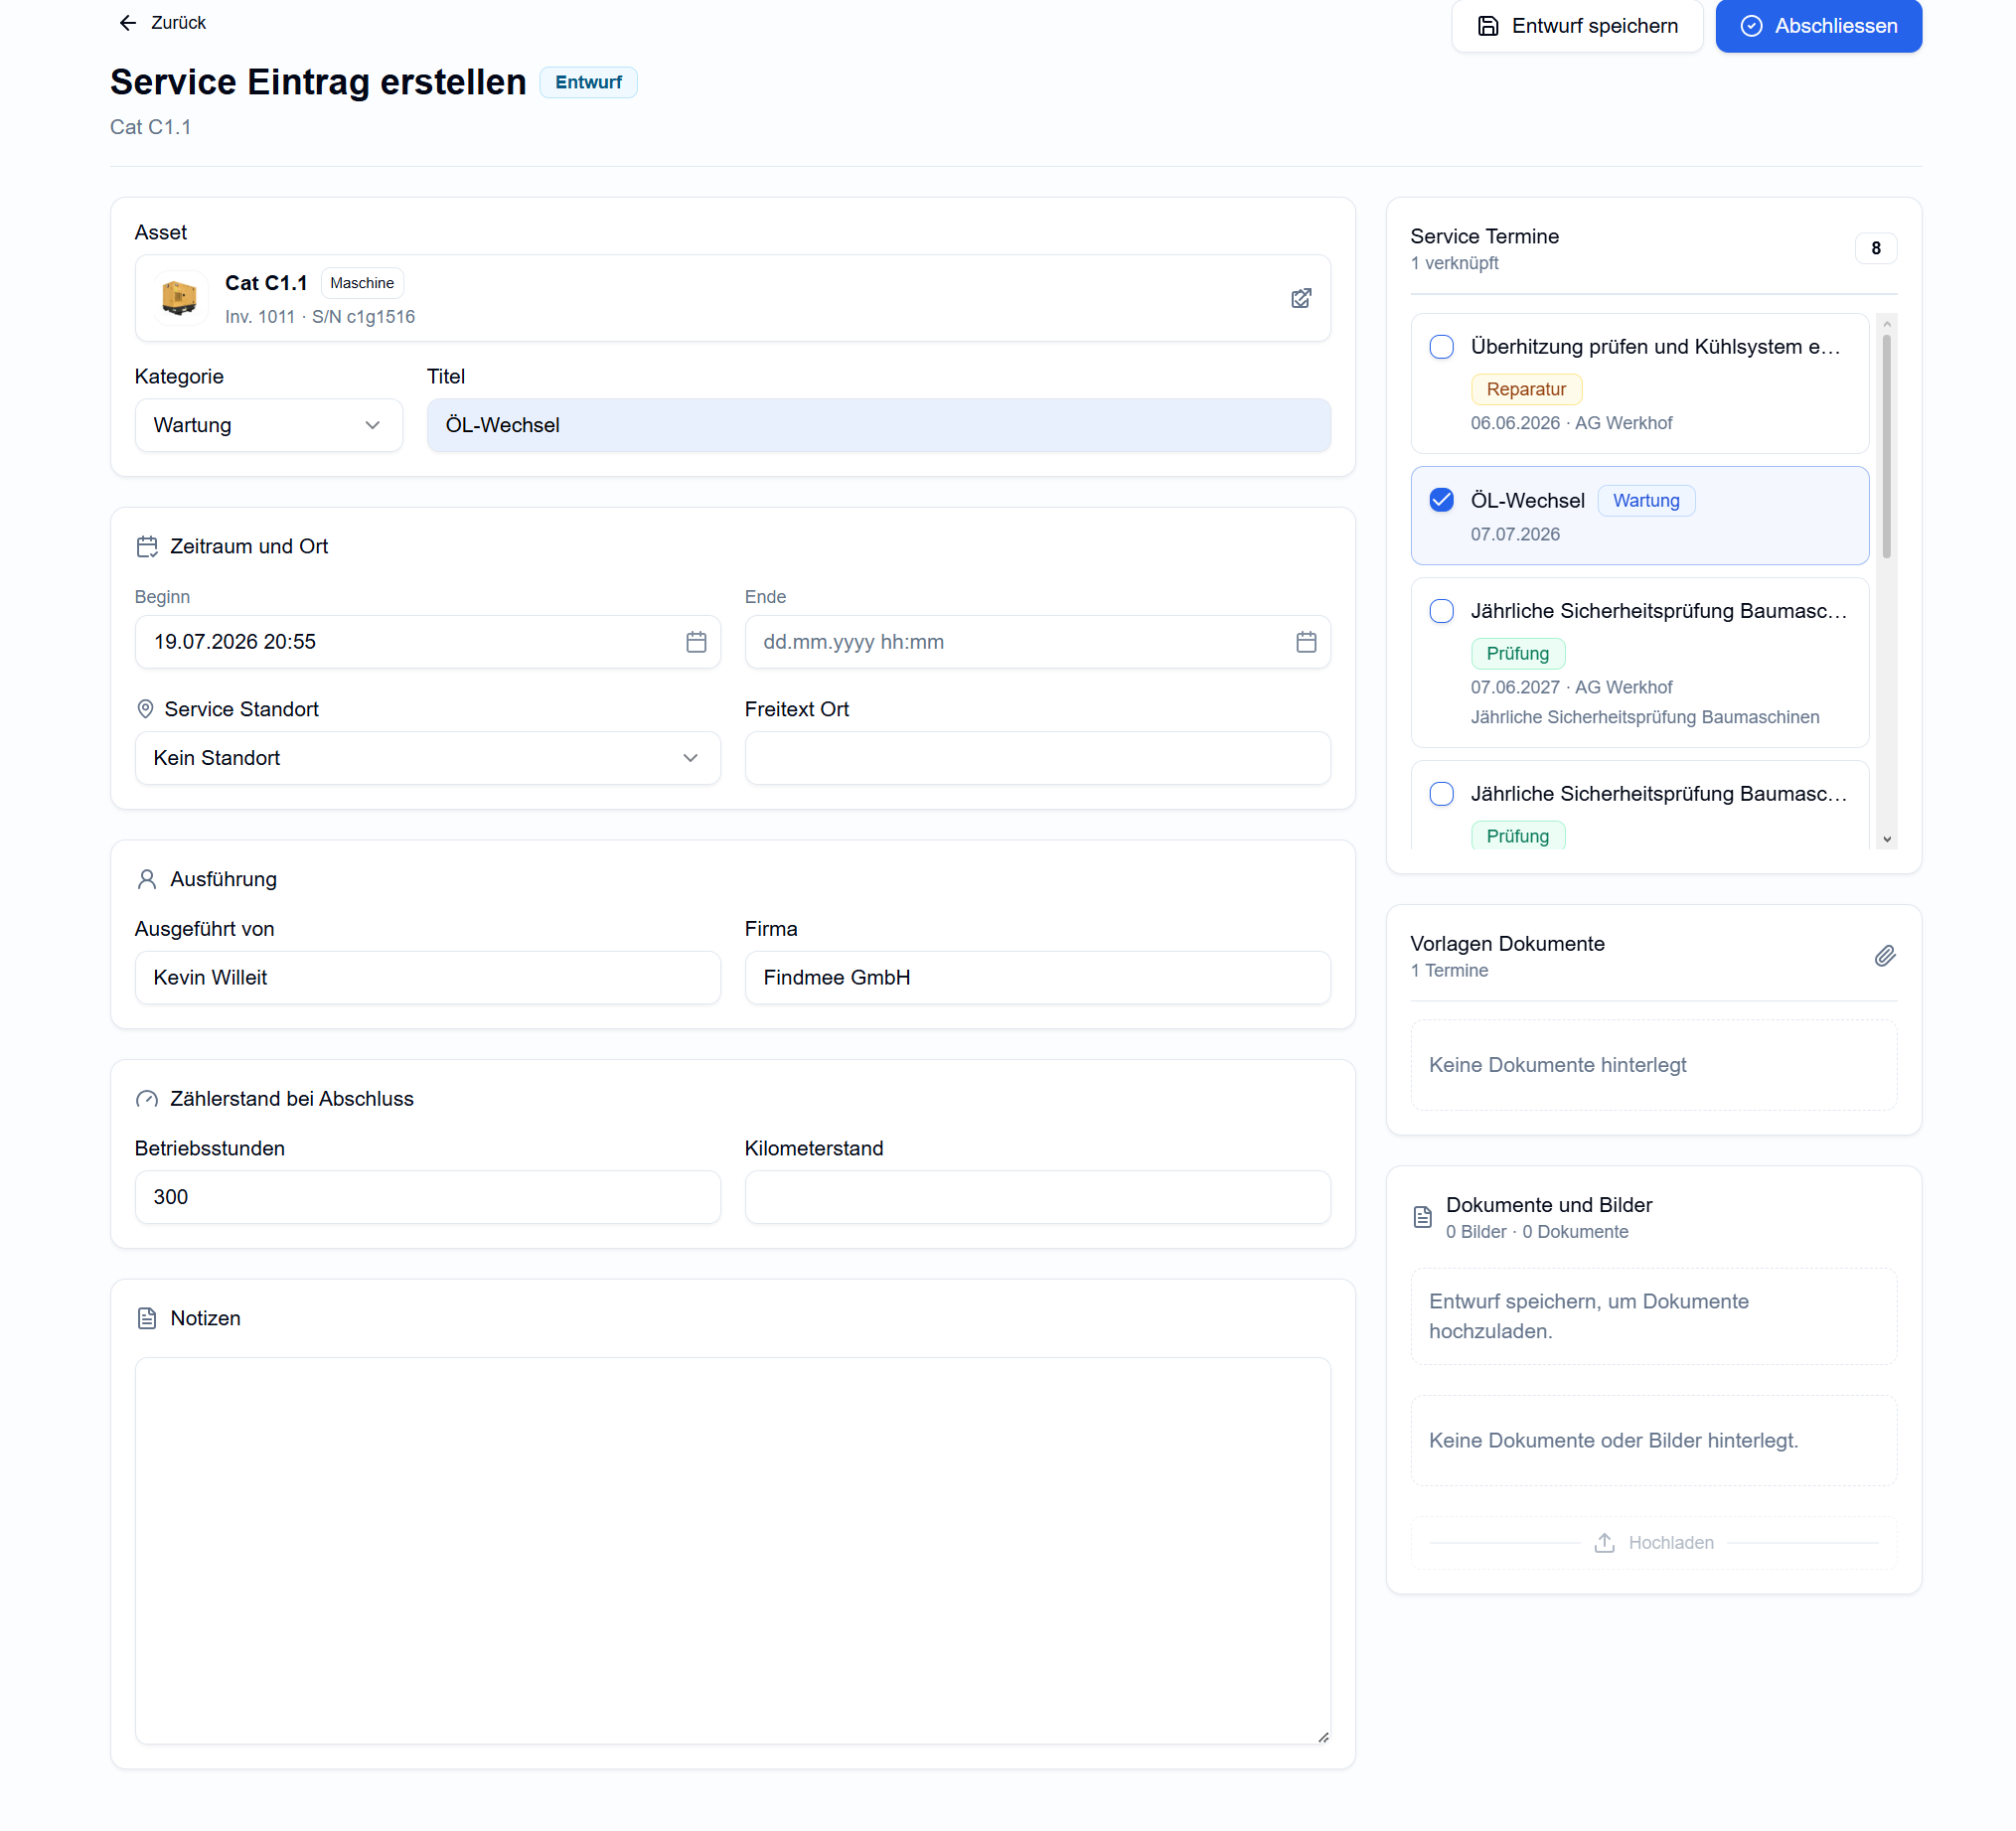
Task: Click the Abschliessen button
Action: [x=1817, y=26]
